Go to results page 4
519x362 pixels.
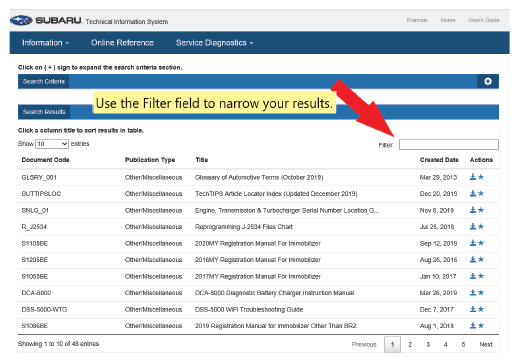click(446, 344)
